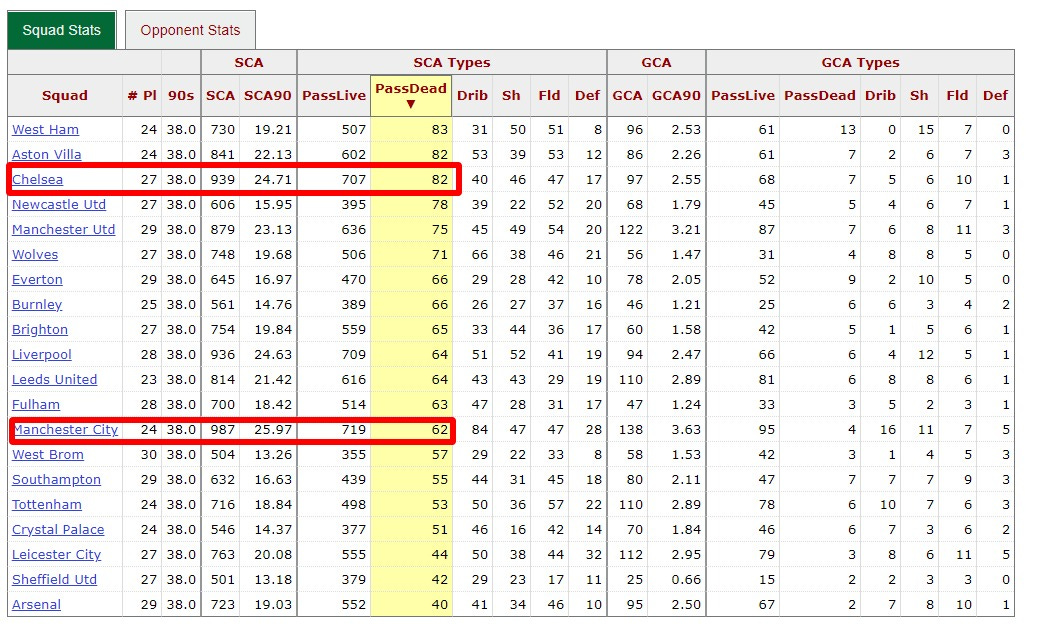
Task: Select Tottenham's SCA value 716
Action: pyautogui.click(x=222, y=505)
